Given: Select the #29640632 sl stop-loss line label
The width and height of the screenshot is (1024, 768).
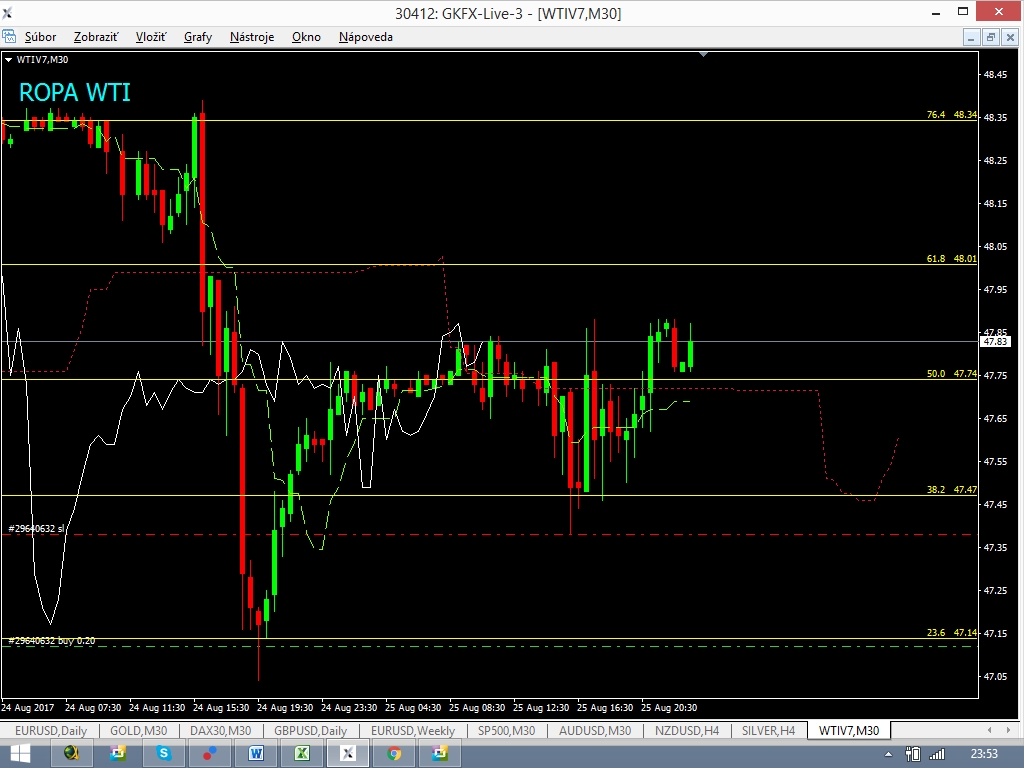Looking at the screenshot, I should pyautogui.click(x=36, y=528).
